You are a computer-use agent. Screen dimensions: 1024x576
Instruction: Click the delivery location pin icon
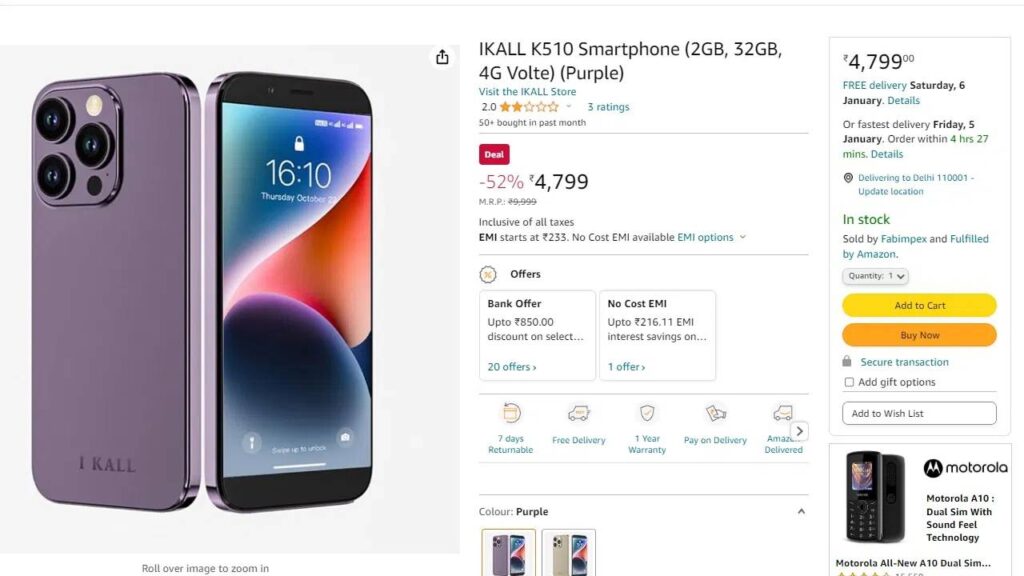point(848,178)
